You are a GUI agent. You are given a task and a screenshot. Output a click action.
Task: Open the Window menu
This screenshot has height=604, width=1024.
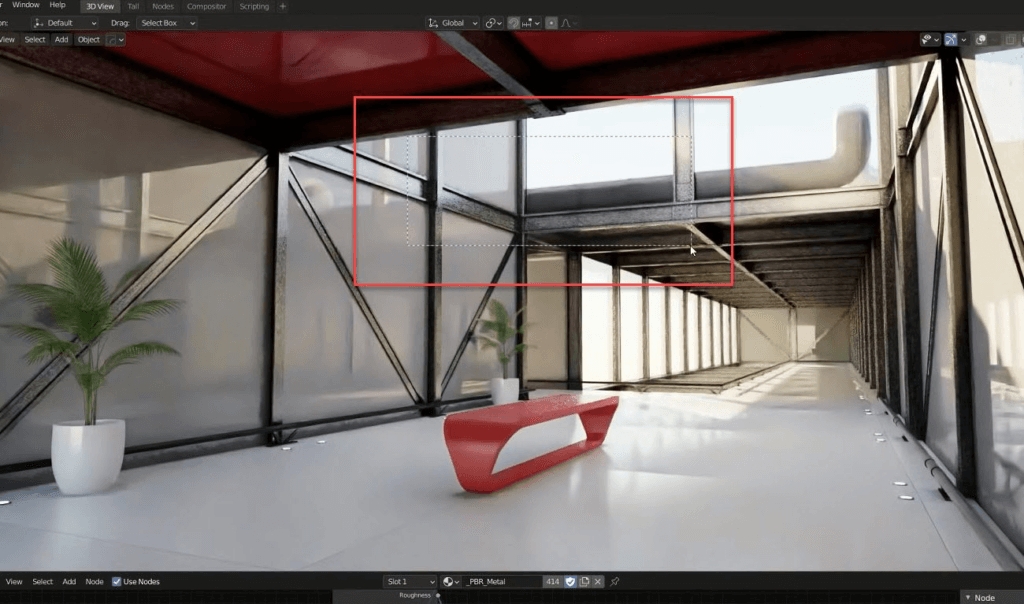point(26,5)
